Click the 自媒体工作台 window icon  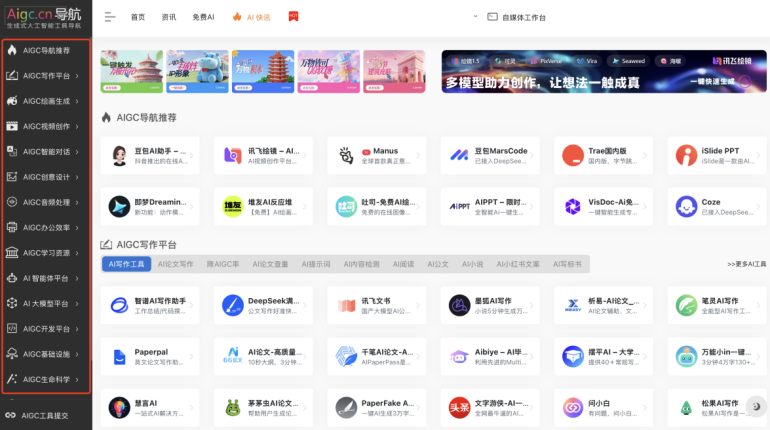492,17
